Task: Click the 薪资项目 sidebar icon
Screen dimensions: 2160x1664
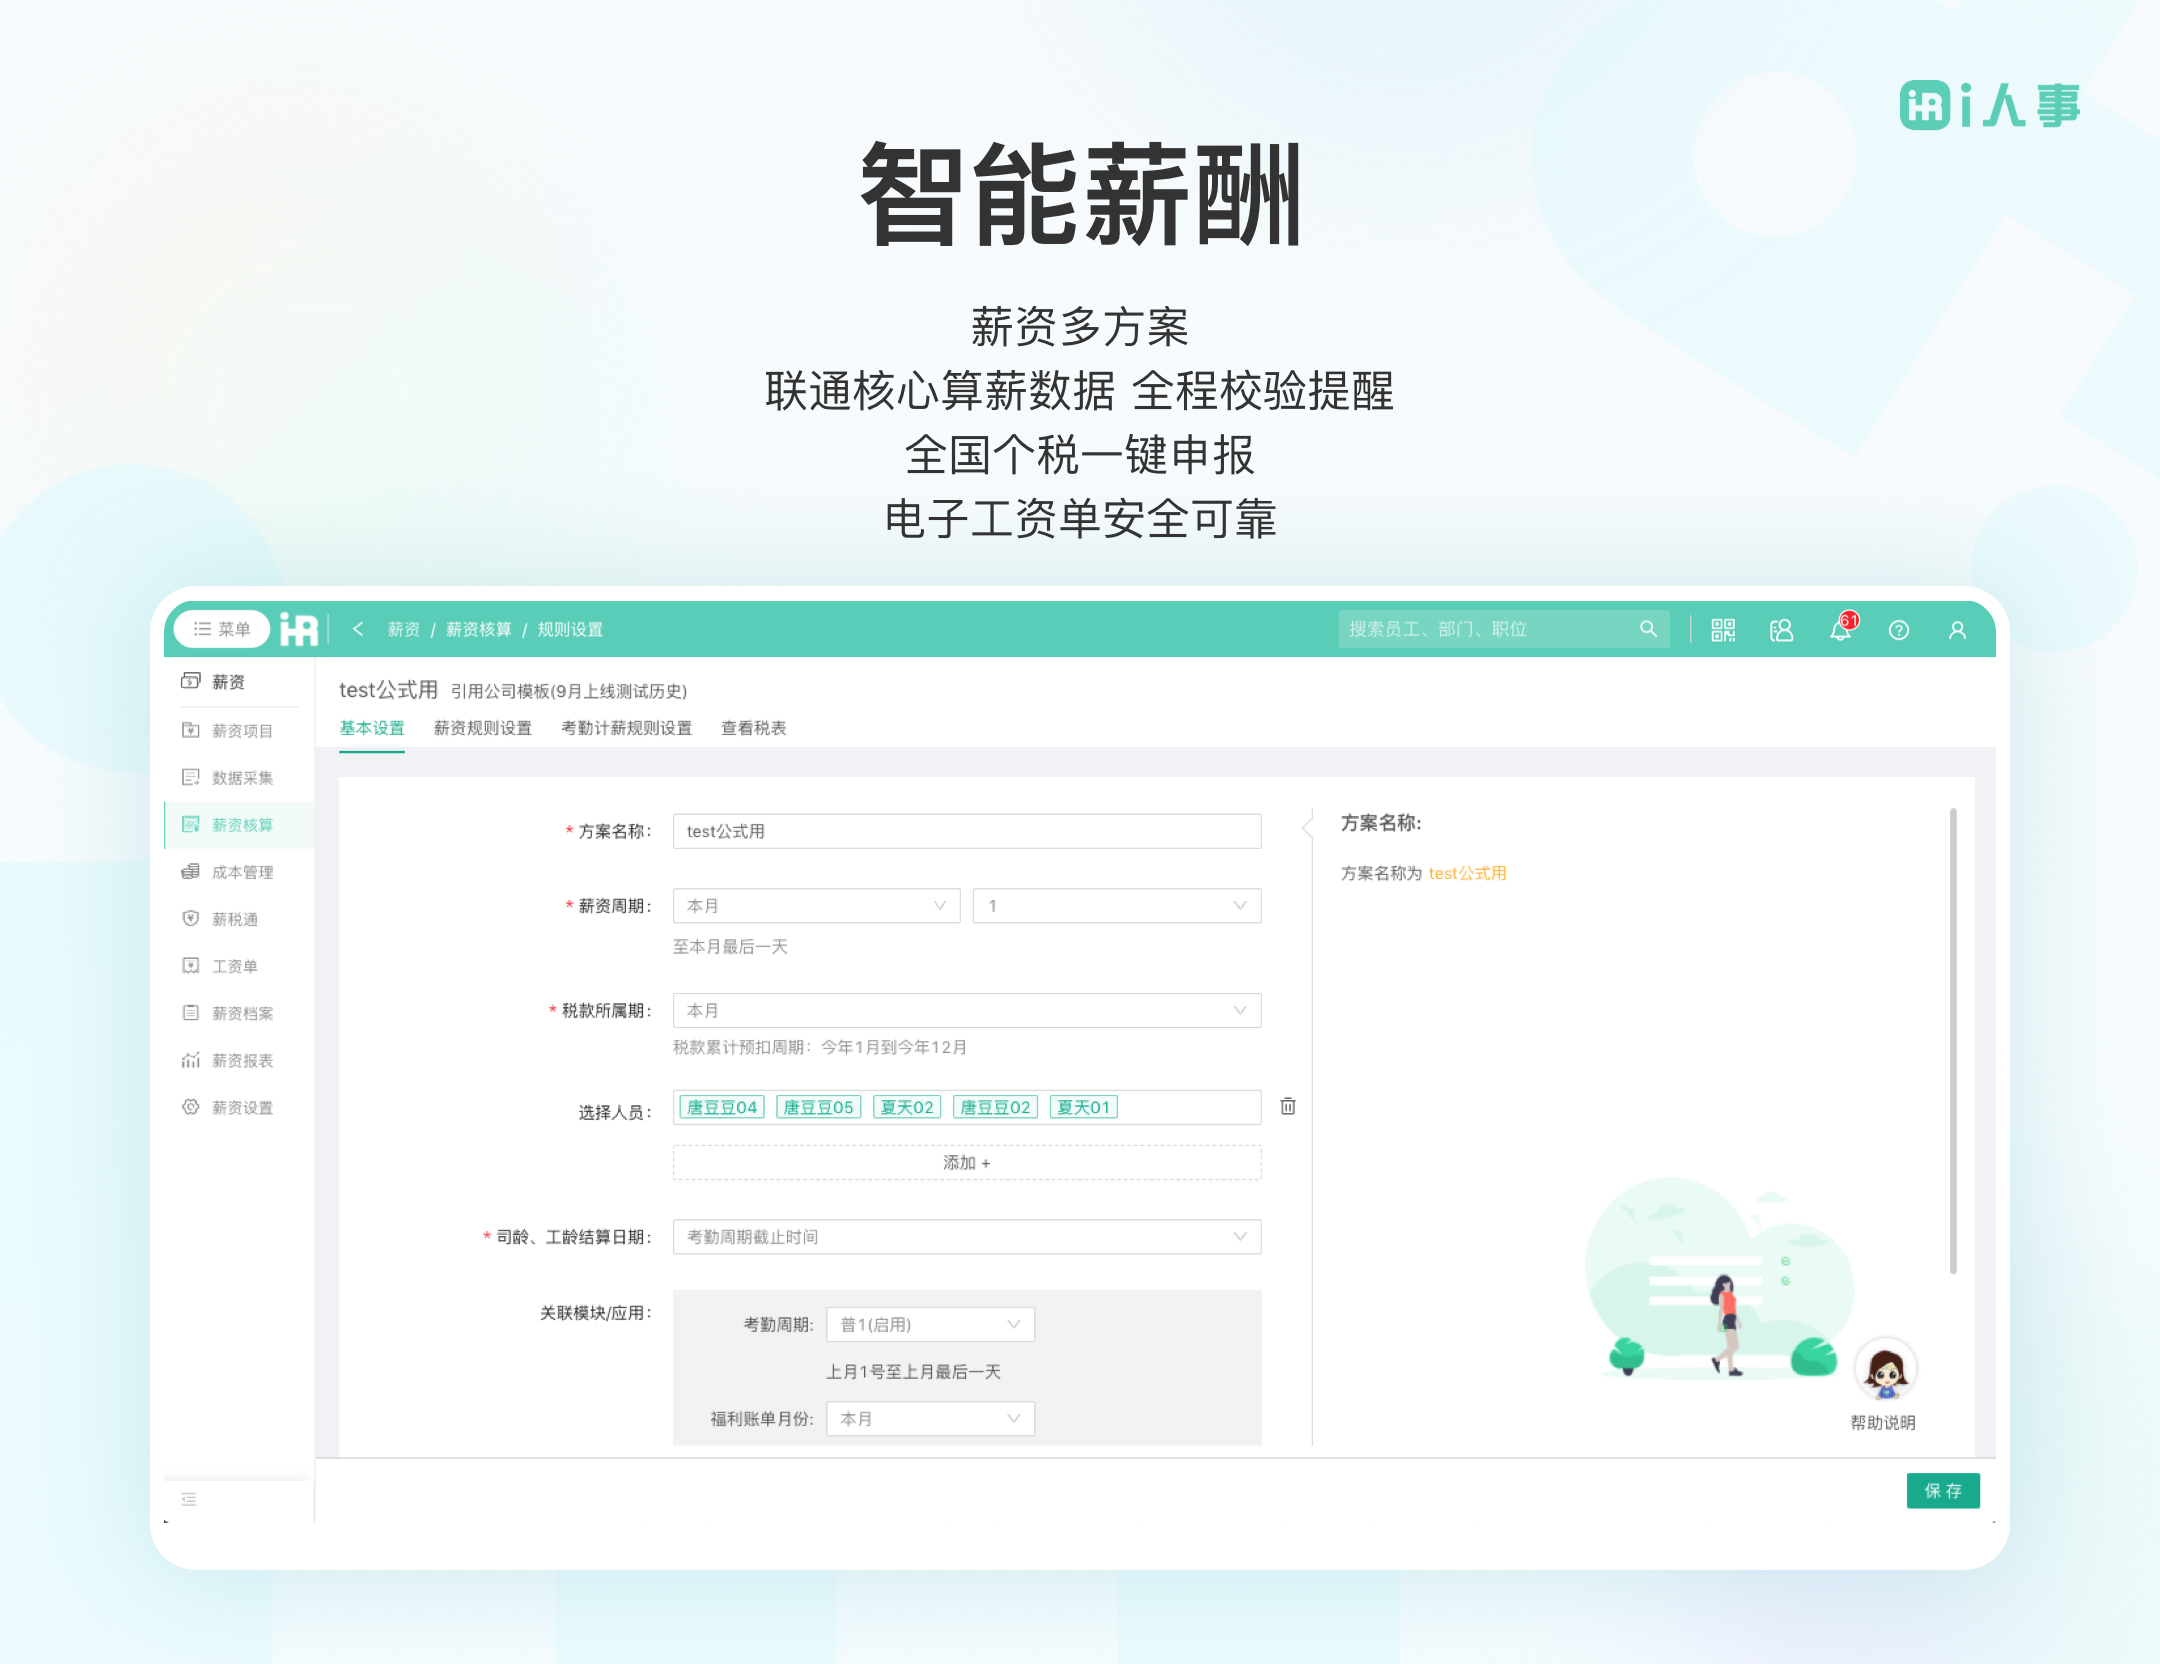Action: (190, 730)
